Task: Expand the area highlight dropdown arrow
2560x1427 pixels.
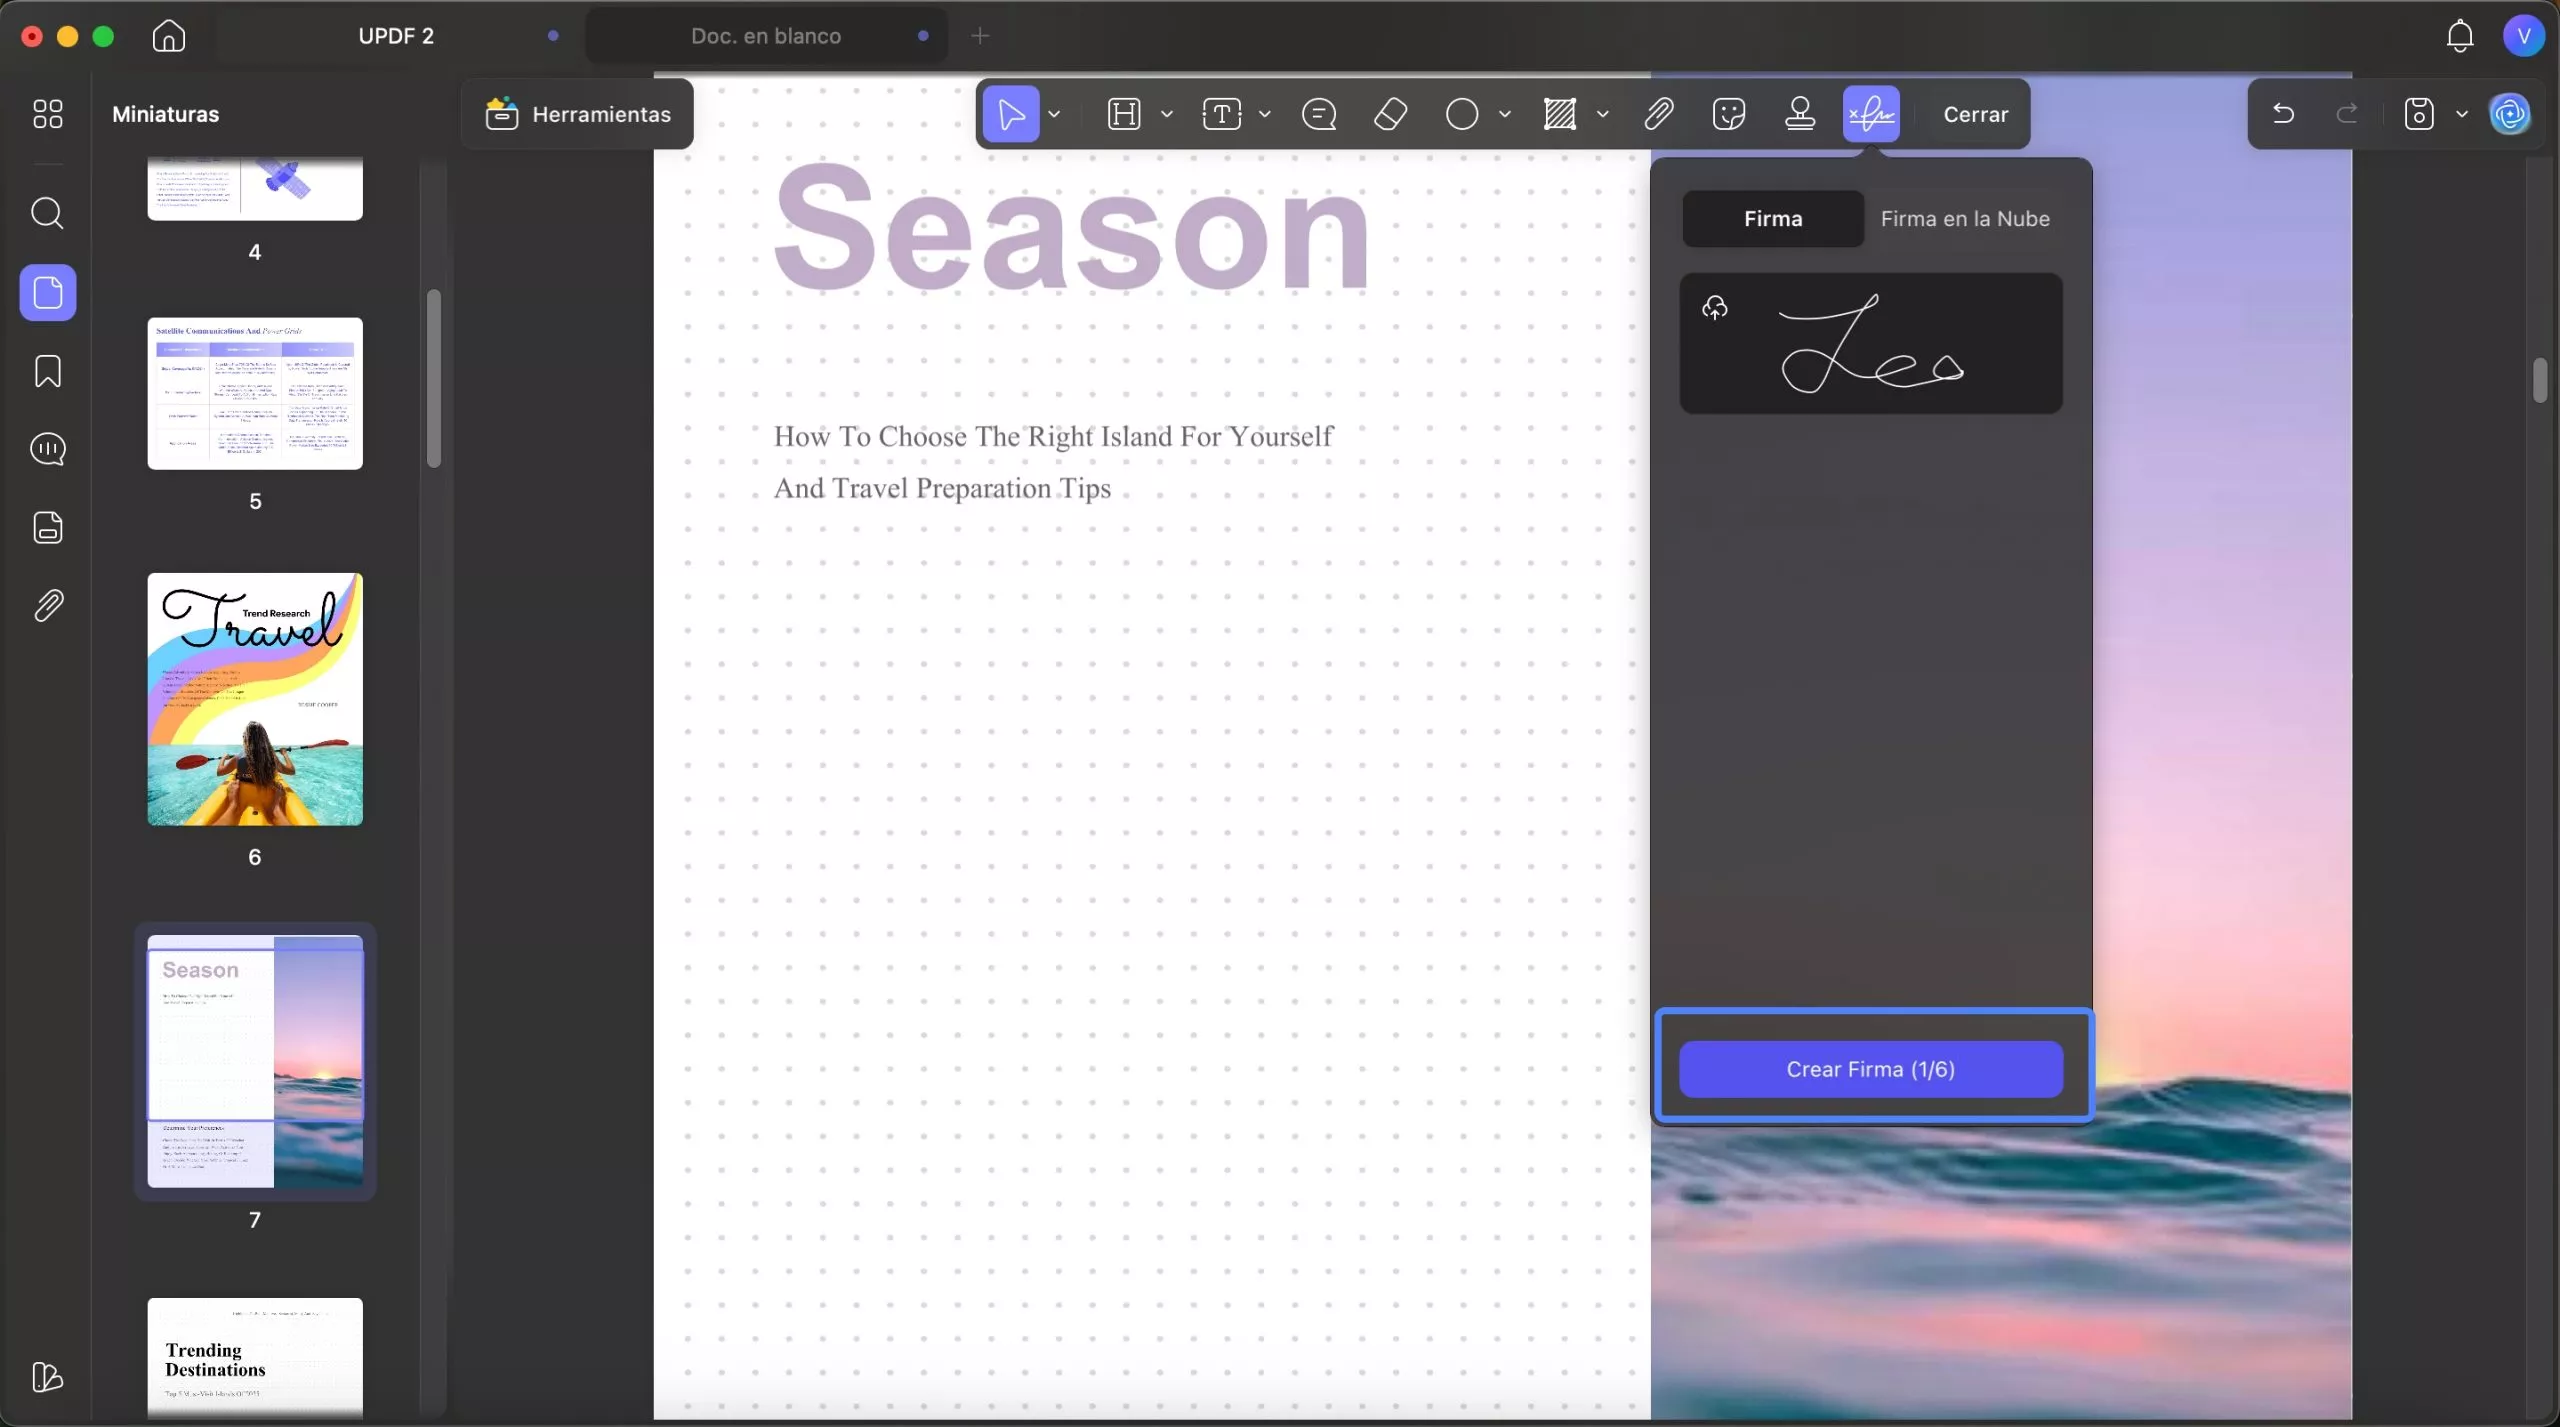Action: pyautogui.click(x=1602, y=114)
